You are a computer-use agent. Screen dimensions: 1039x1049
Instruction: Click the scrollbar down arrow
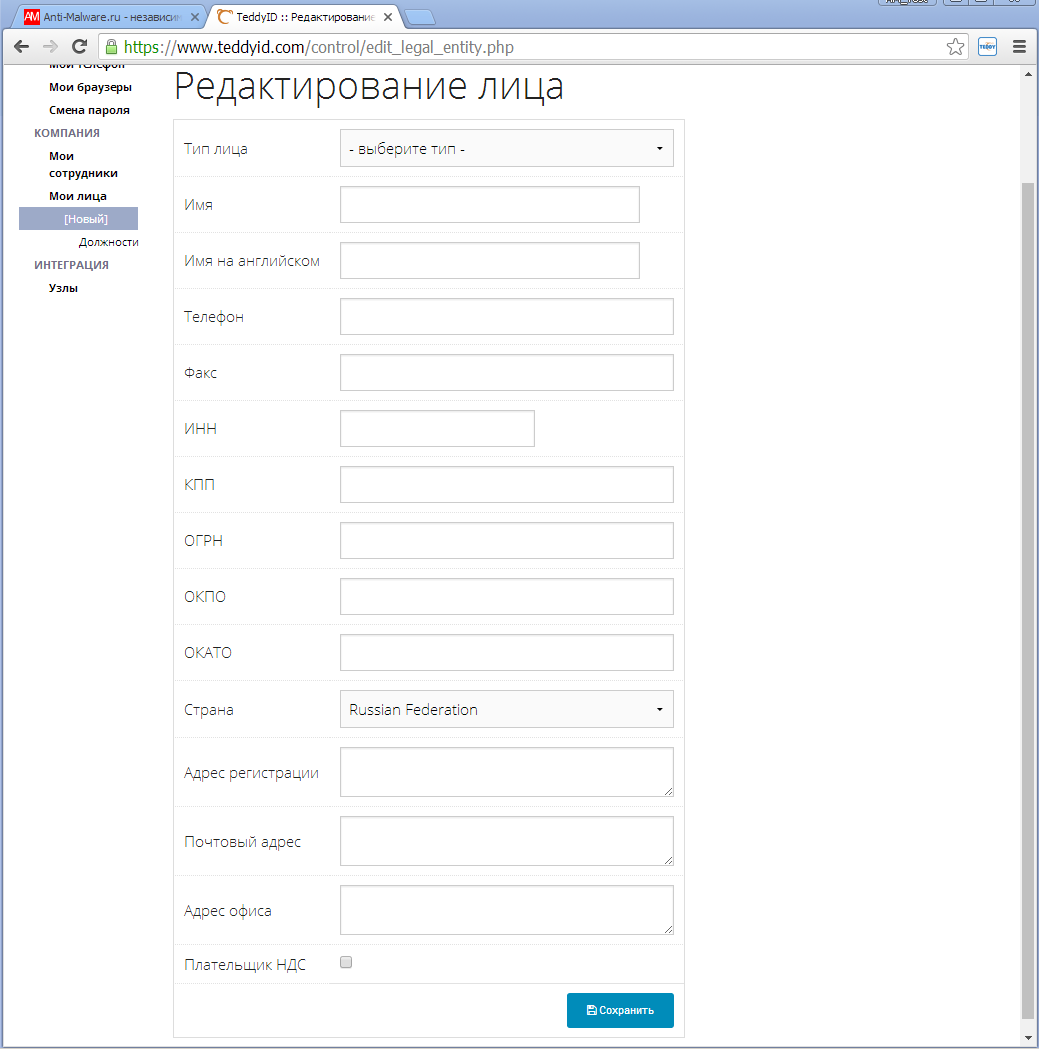click(1028, 1038)
